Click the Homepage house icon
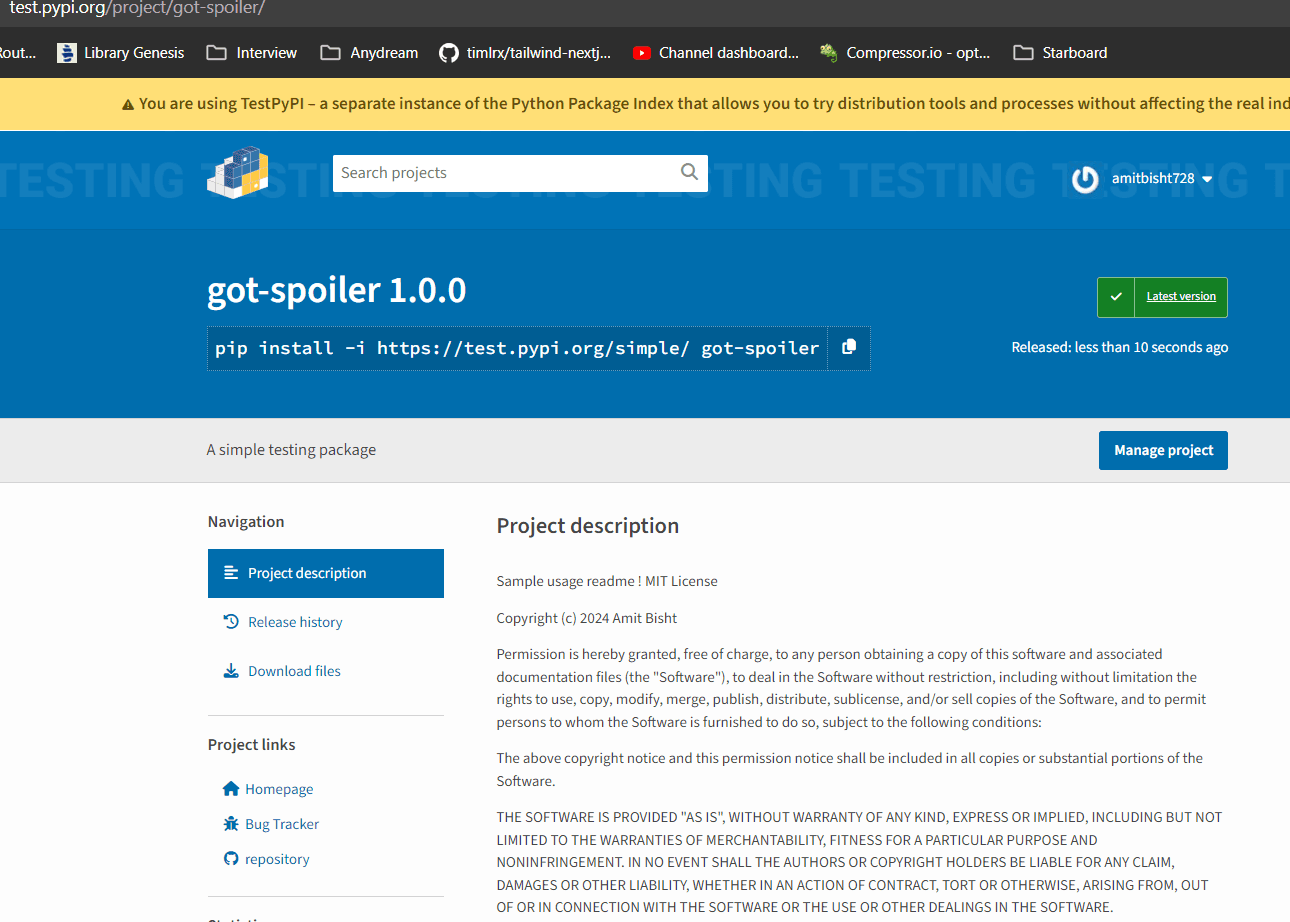Viewport: 1290px width, 922px height. (231, 789)
